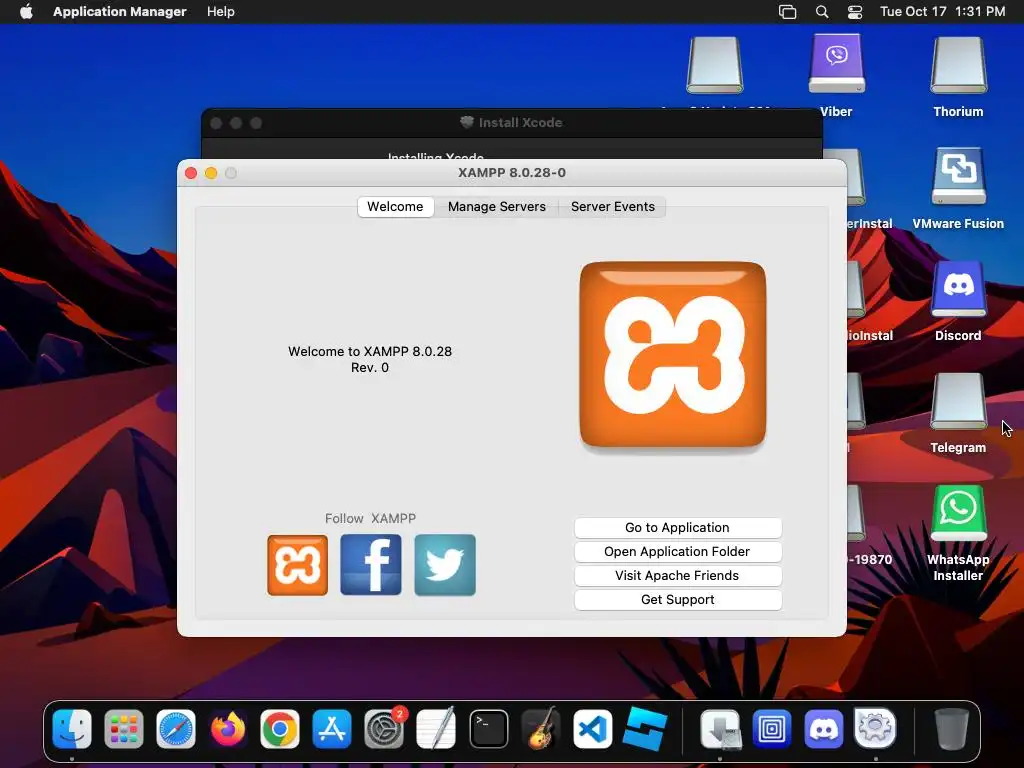Open the Help menu
The width and height of the screenshot is (1024, 768).
(x=221, y=12)
